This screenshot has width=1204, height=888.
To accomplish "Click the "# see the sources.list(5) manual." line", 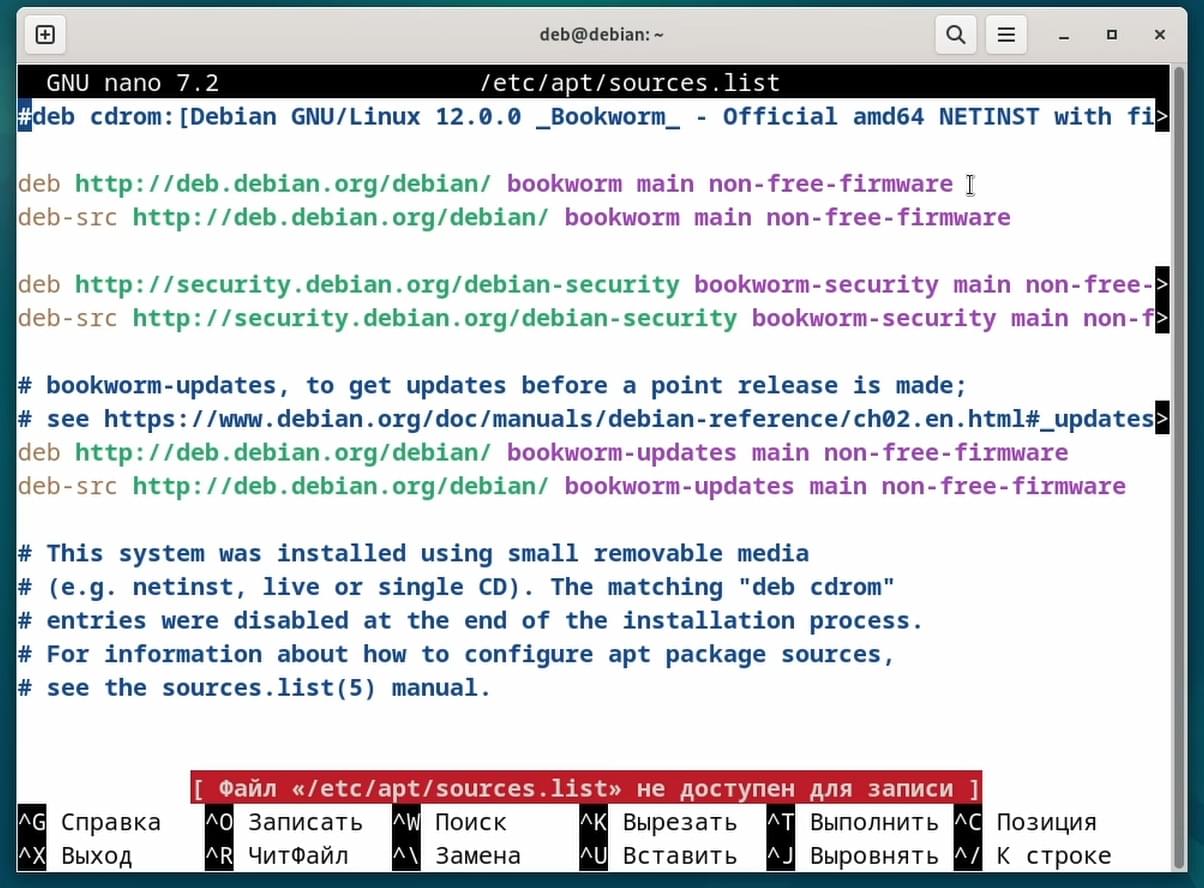I will (x=254, y=688).
